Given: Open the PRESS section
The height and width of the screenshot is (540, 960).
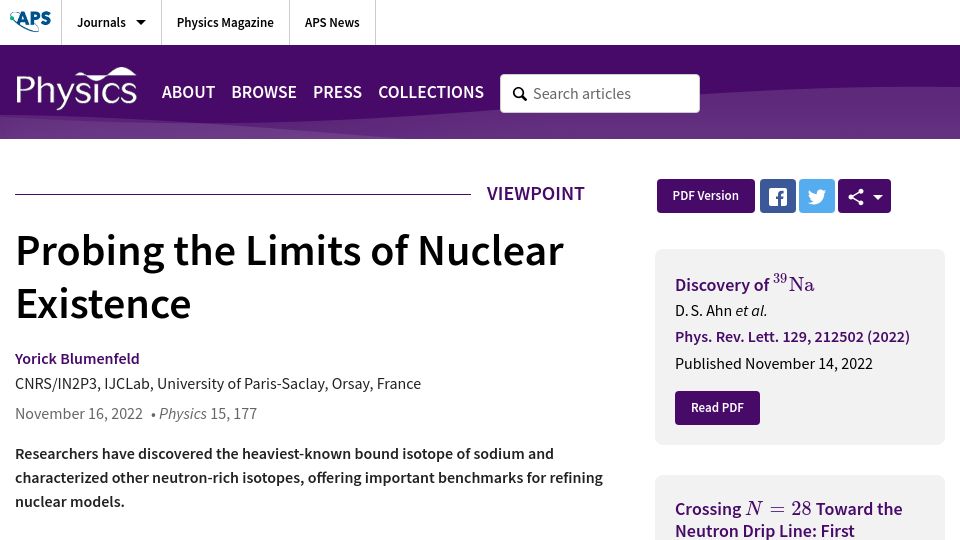Looking at the screenshot, I should tap(337, 92).
